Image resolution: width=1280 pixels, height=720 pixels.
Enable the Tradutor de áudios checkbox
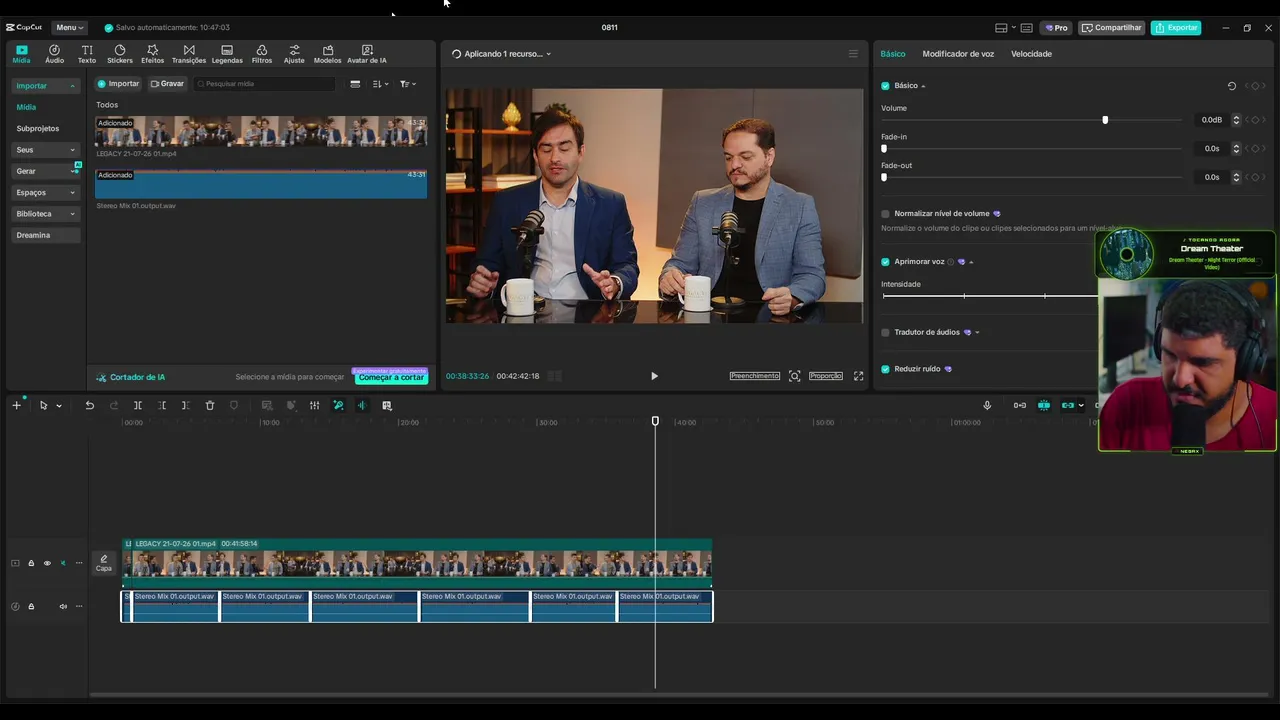(x=885, y=332)
